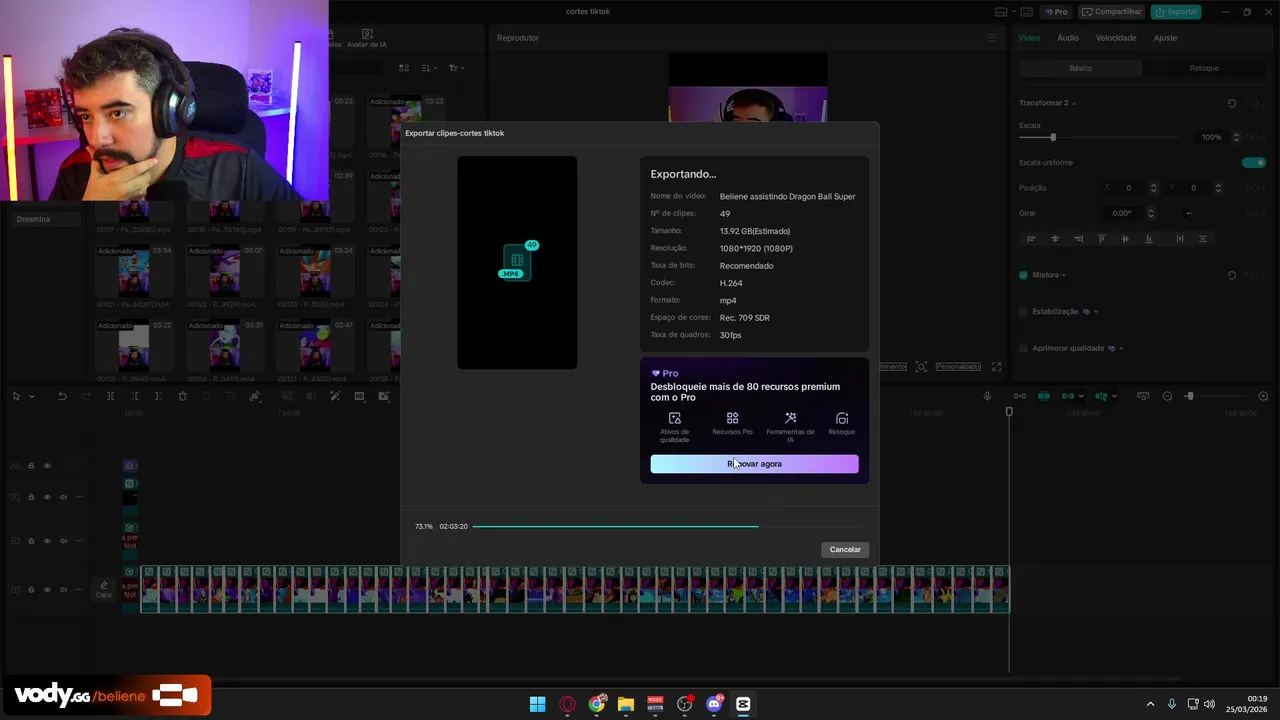Screen dimensions: 1280x720
Task: Select the Avatar de IA tab
Action: (x=367, y=39)
